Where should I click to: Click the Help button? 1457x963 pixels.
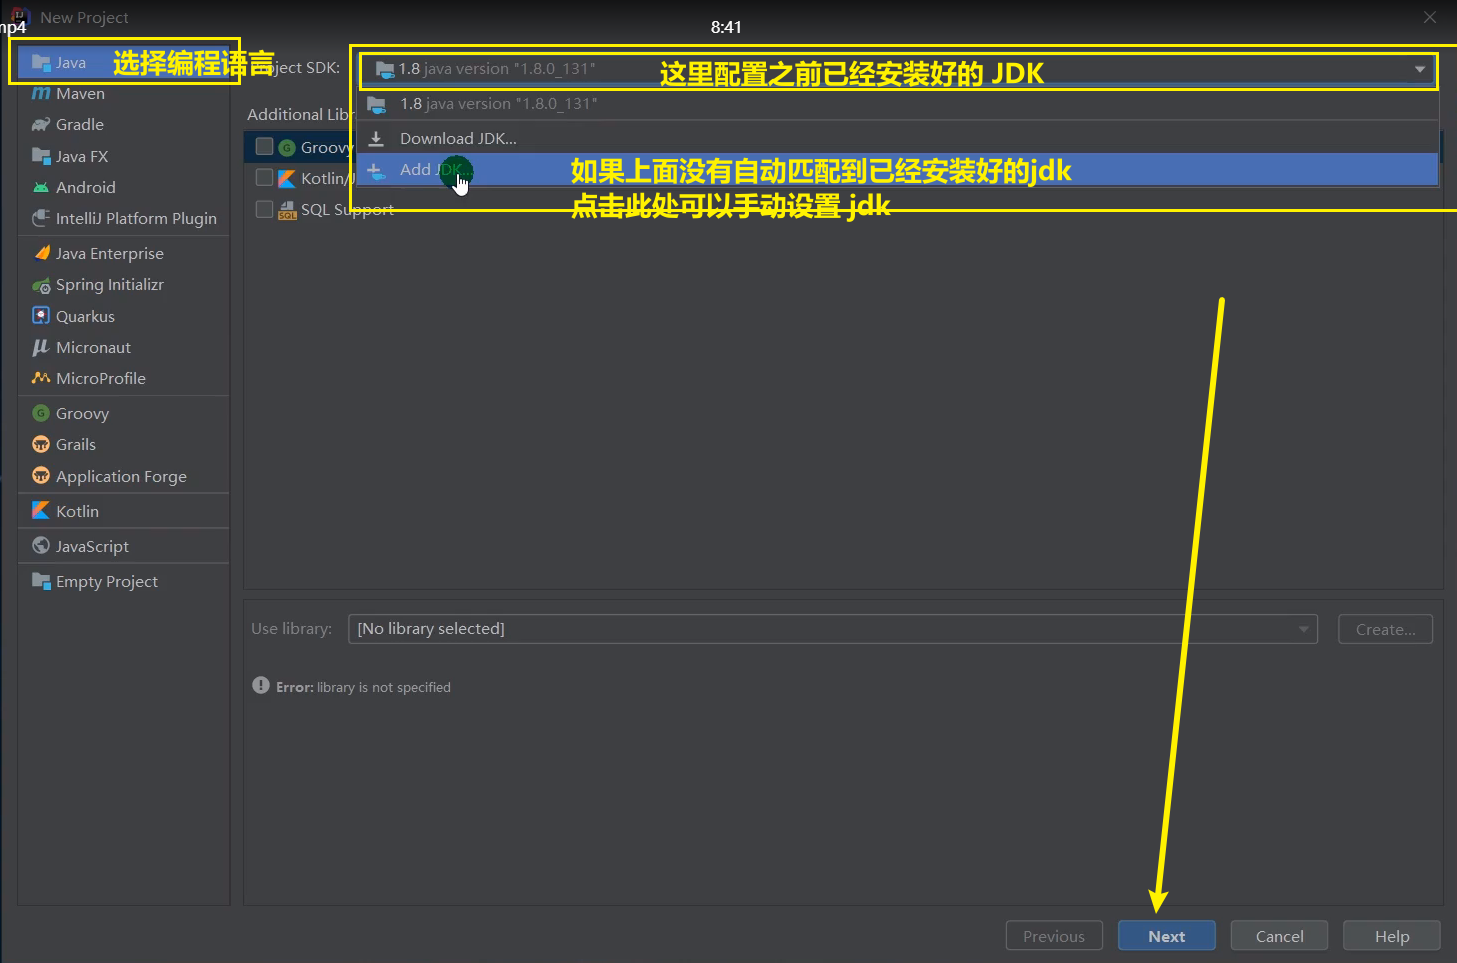[1392, 936]
